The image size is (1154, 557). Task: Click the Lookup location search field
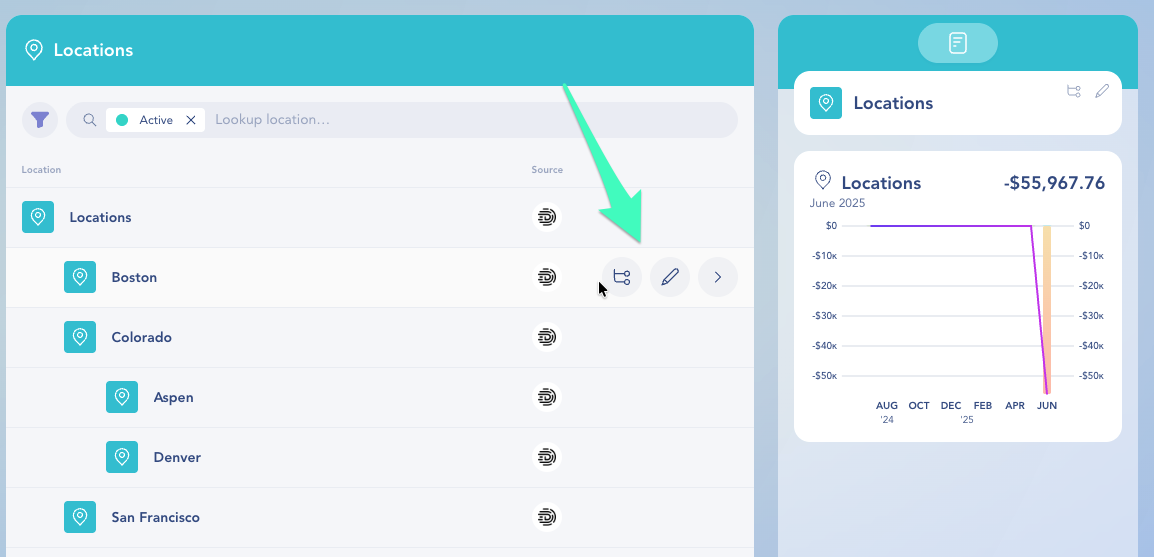[470, 120]
